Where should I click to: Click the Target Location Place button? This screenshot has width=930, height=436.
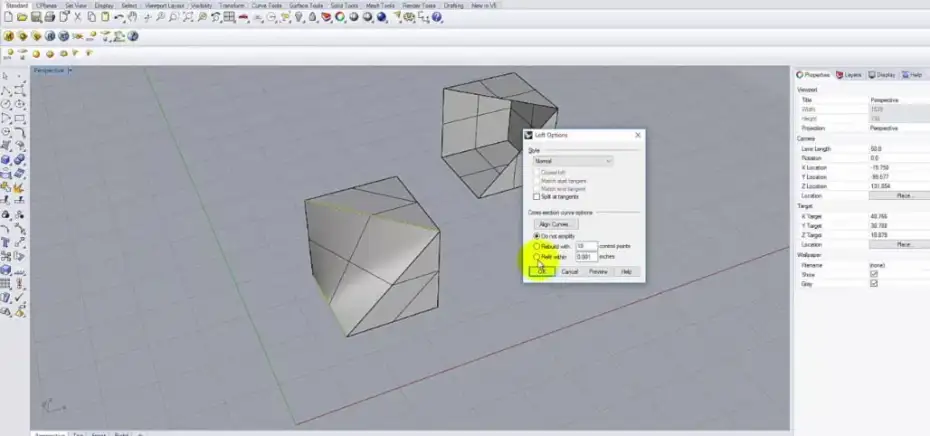tap(902, 244)
